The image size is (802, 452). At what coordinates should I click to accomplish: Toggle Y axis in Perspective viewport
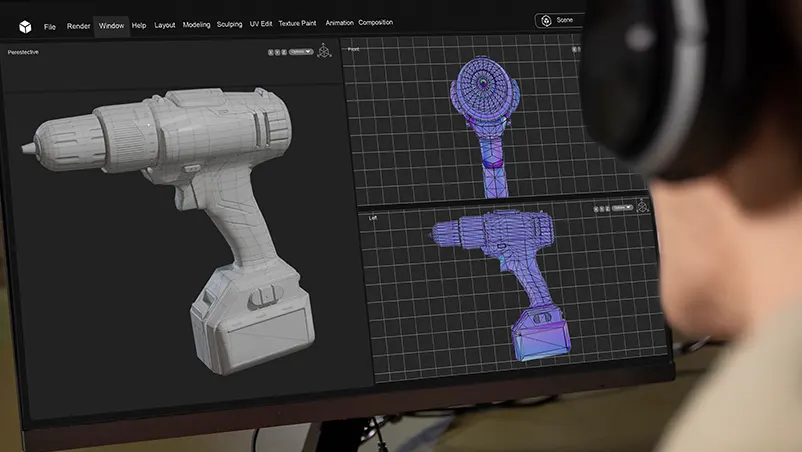point(277,52)
